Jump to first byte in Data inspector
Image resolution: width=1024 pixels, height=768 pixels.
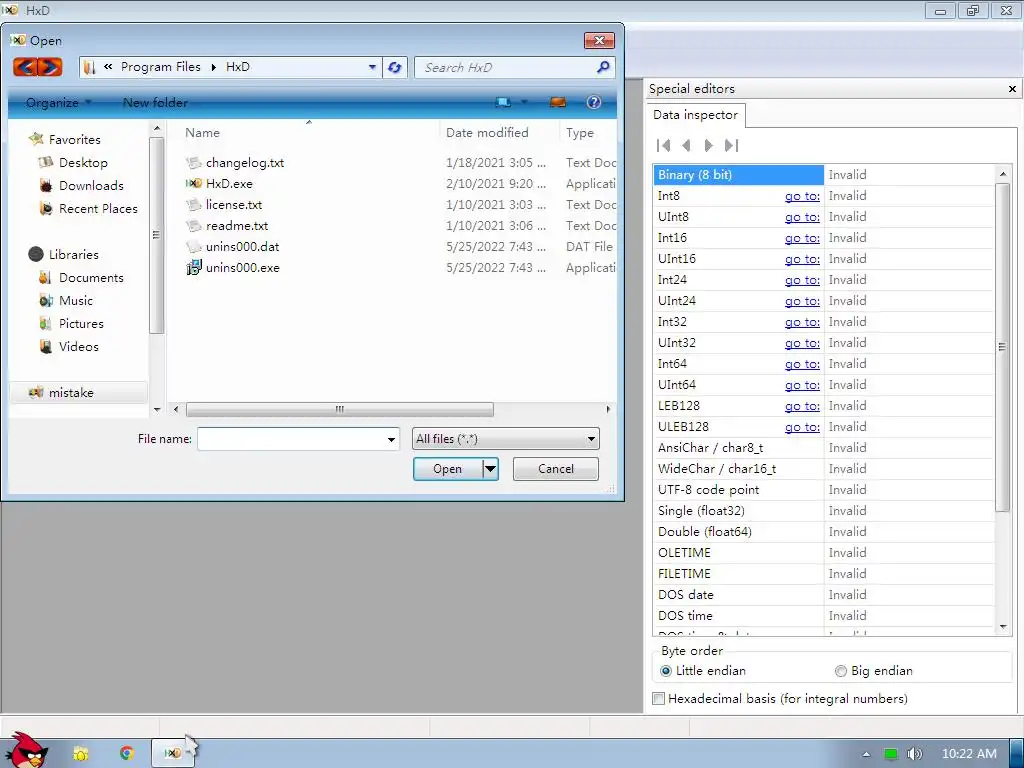(x=664, y=145)
